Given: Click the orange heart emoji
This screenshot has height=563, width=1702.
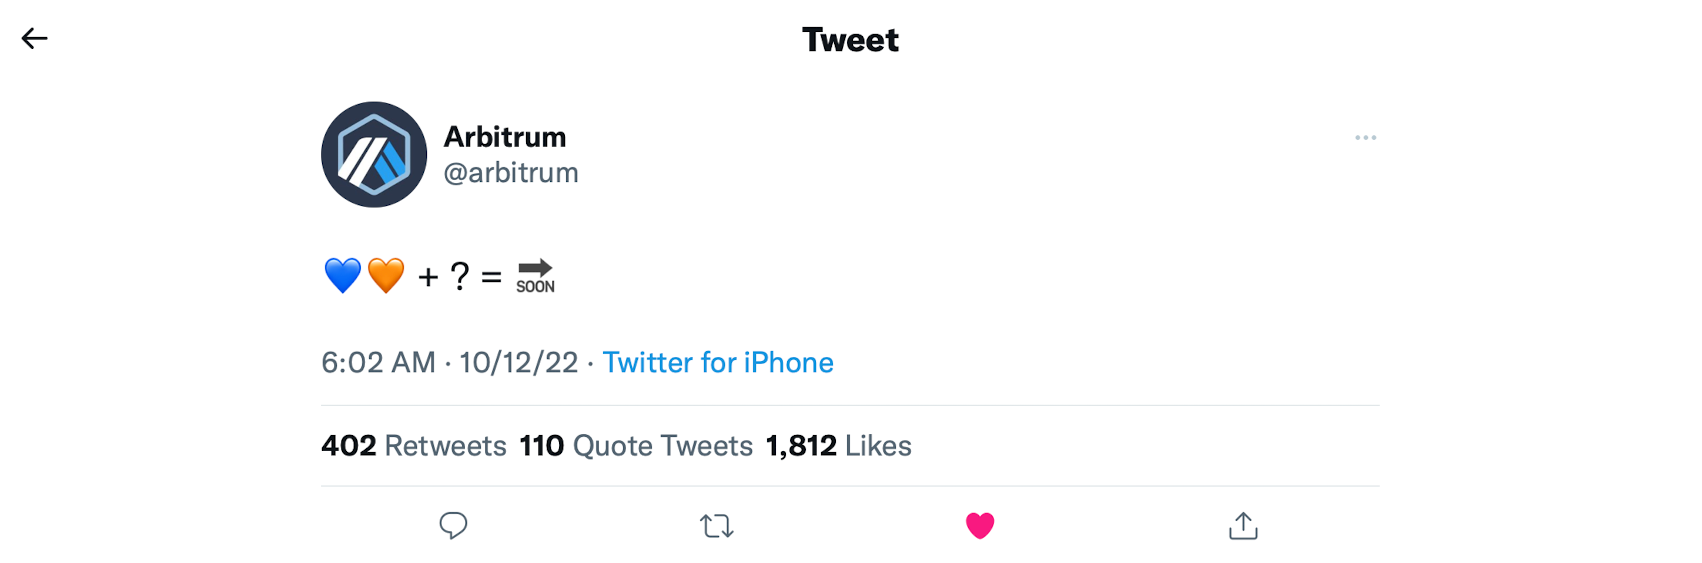Looking at the screenshot, I should (x=386, y=275).
